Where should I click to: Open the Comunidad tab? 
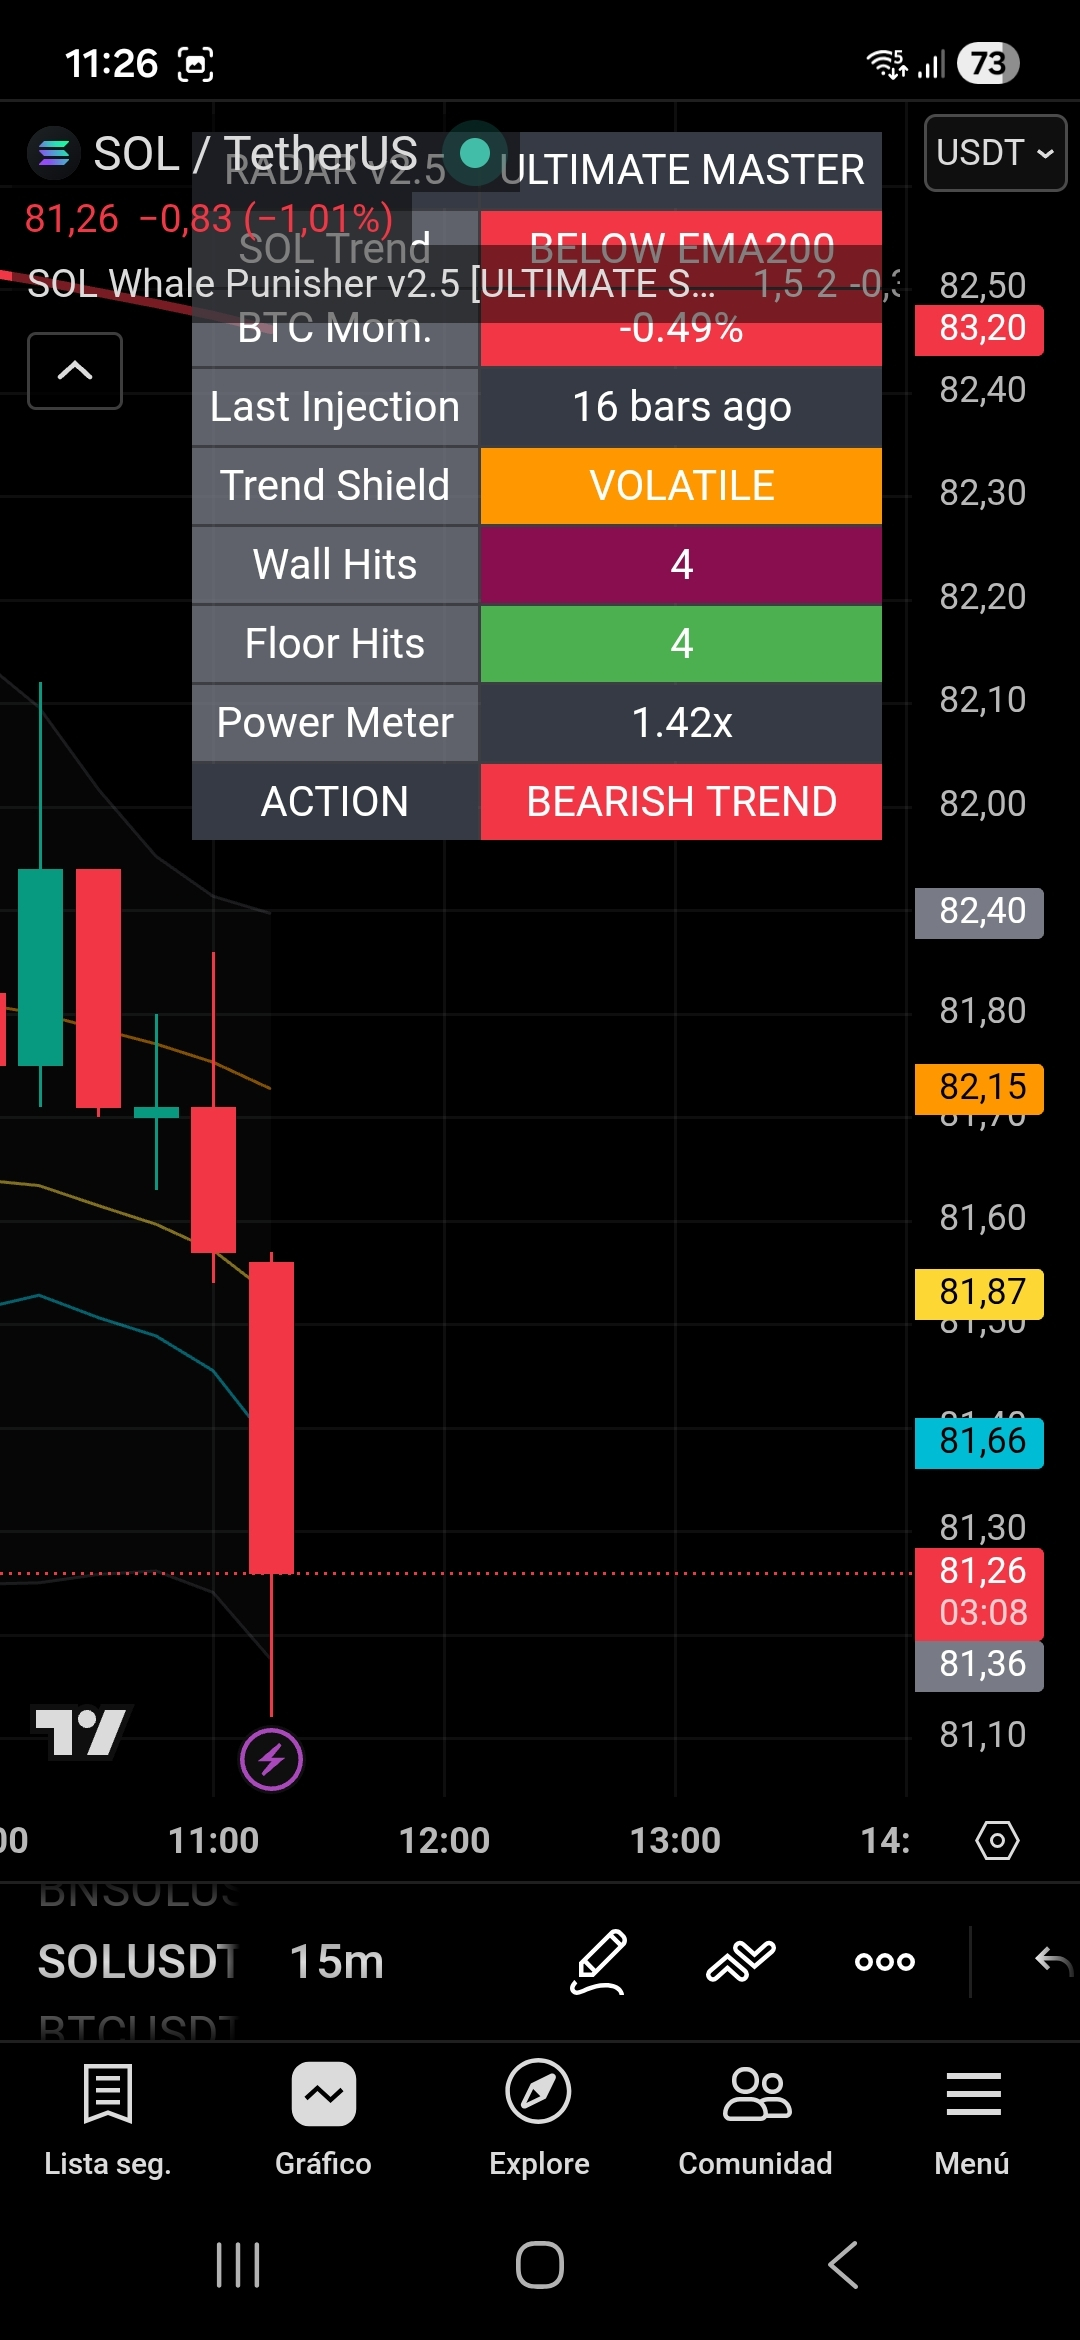coord(755,2118)
